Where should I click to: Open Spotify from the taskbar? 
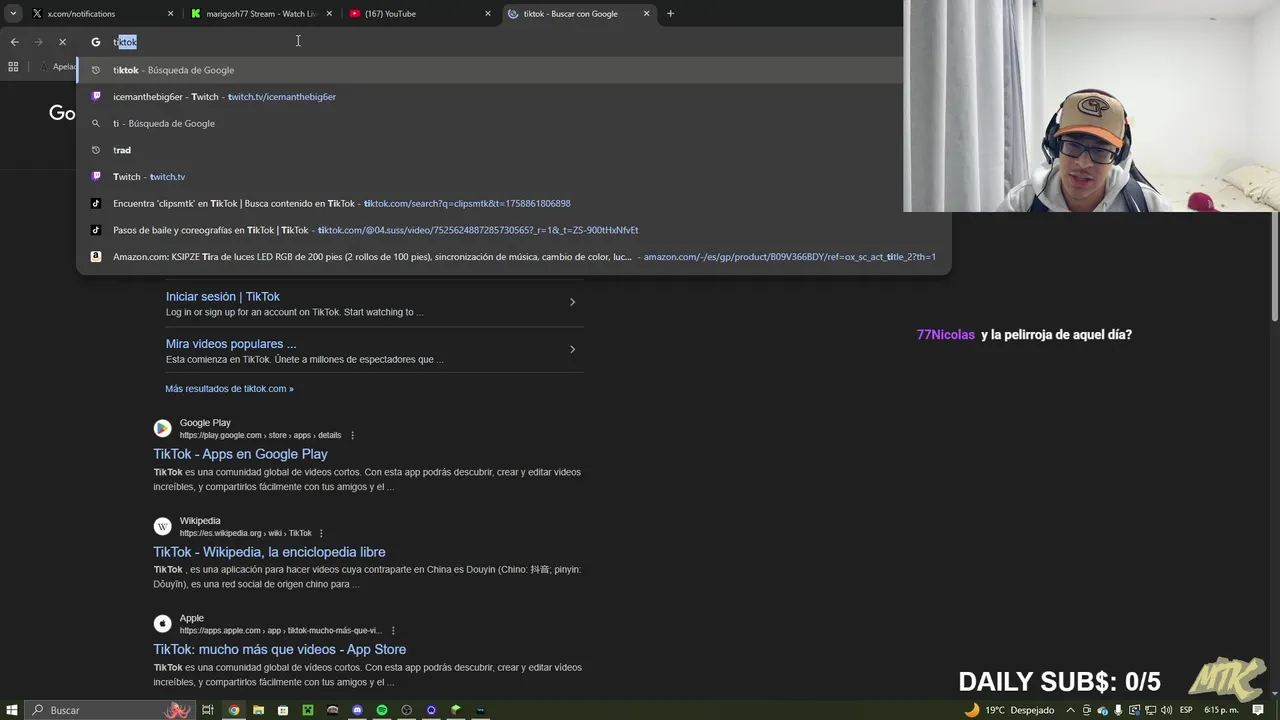(382, 710)
